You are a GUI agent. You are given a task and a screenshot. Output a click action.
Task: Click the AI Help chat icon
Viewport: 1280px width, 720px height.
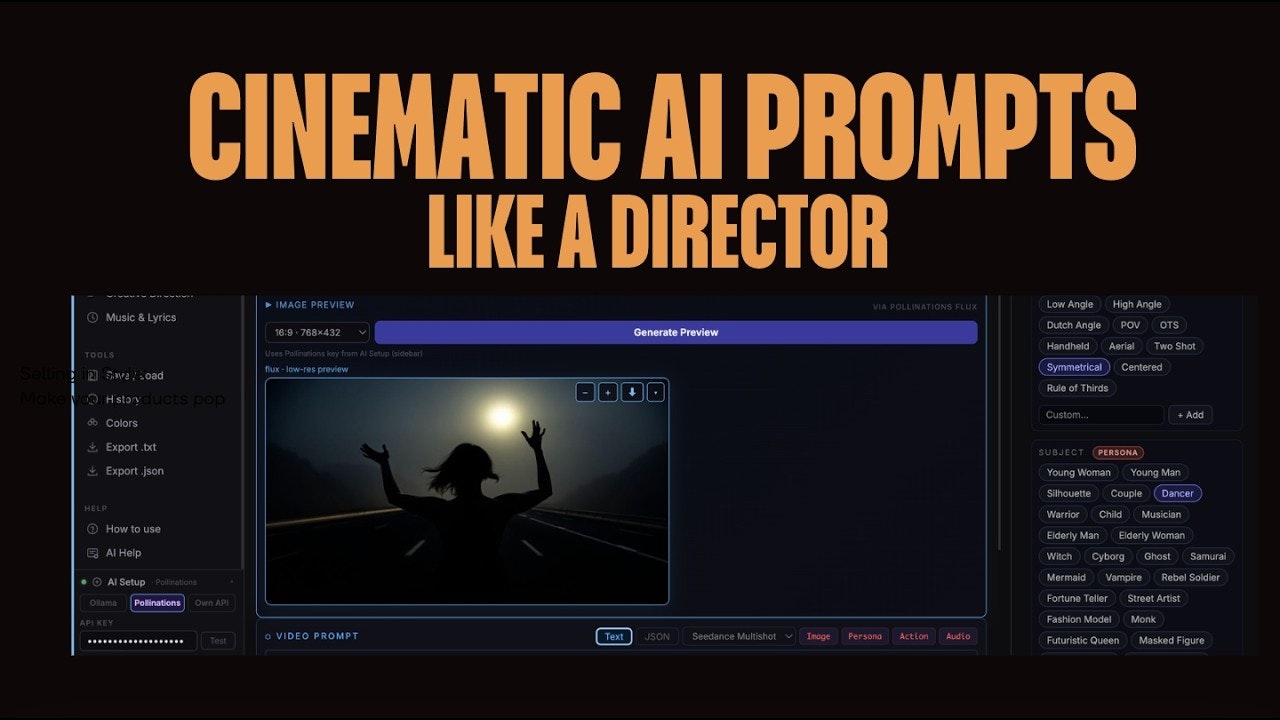91,552
